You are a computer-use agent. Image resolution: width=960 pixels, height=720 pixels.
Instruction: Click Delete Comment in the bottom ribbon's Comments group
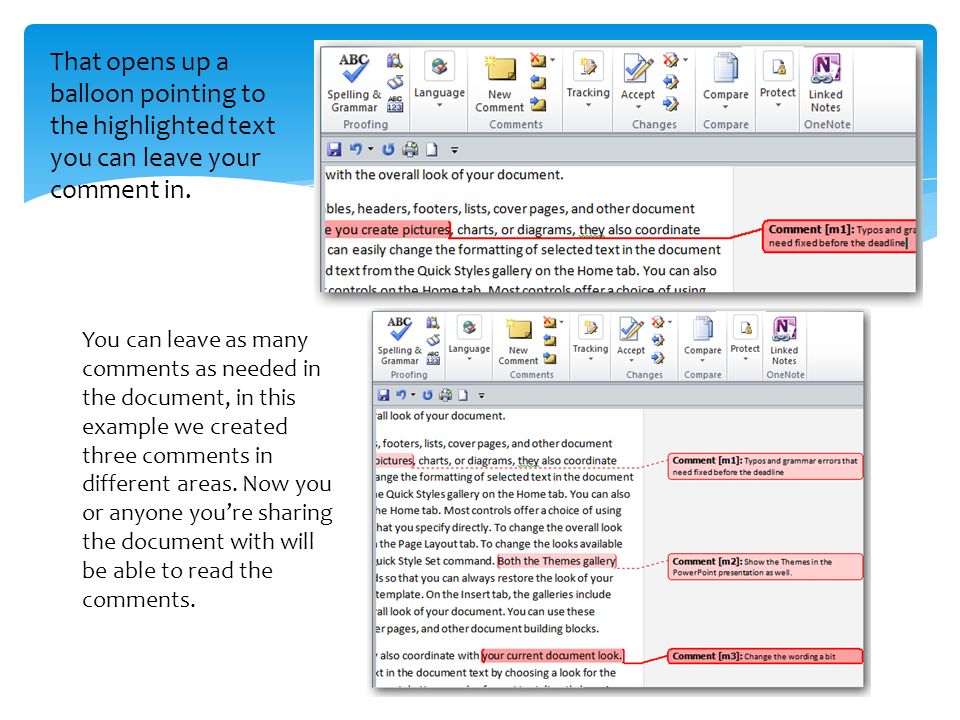coord(550,322)
